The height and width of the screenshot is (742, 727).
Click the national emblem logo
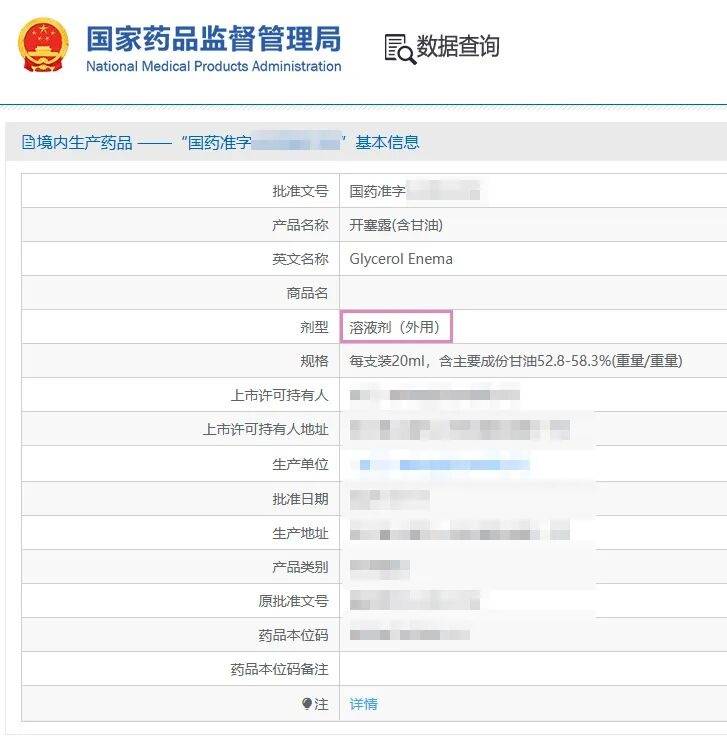point(43,46)
